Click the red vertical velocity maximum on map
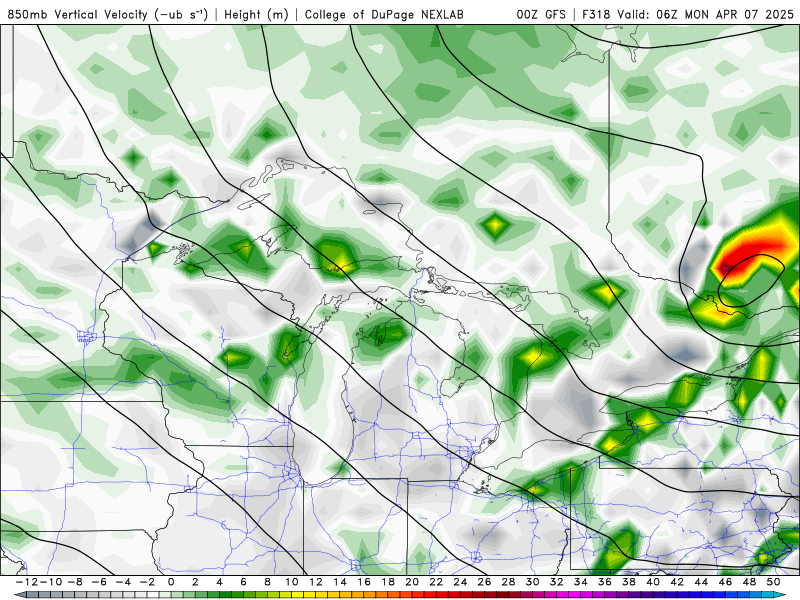The width and height of the screenshot is (800, 600). [x=750, y=254]
